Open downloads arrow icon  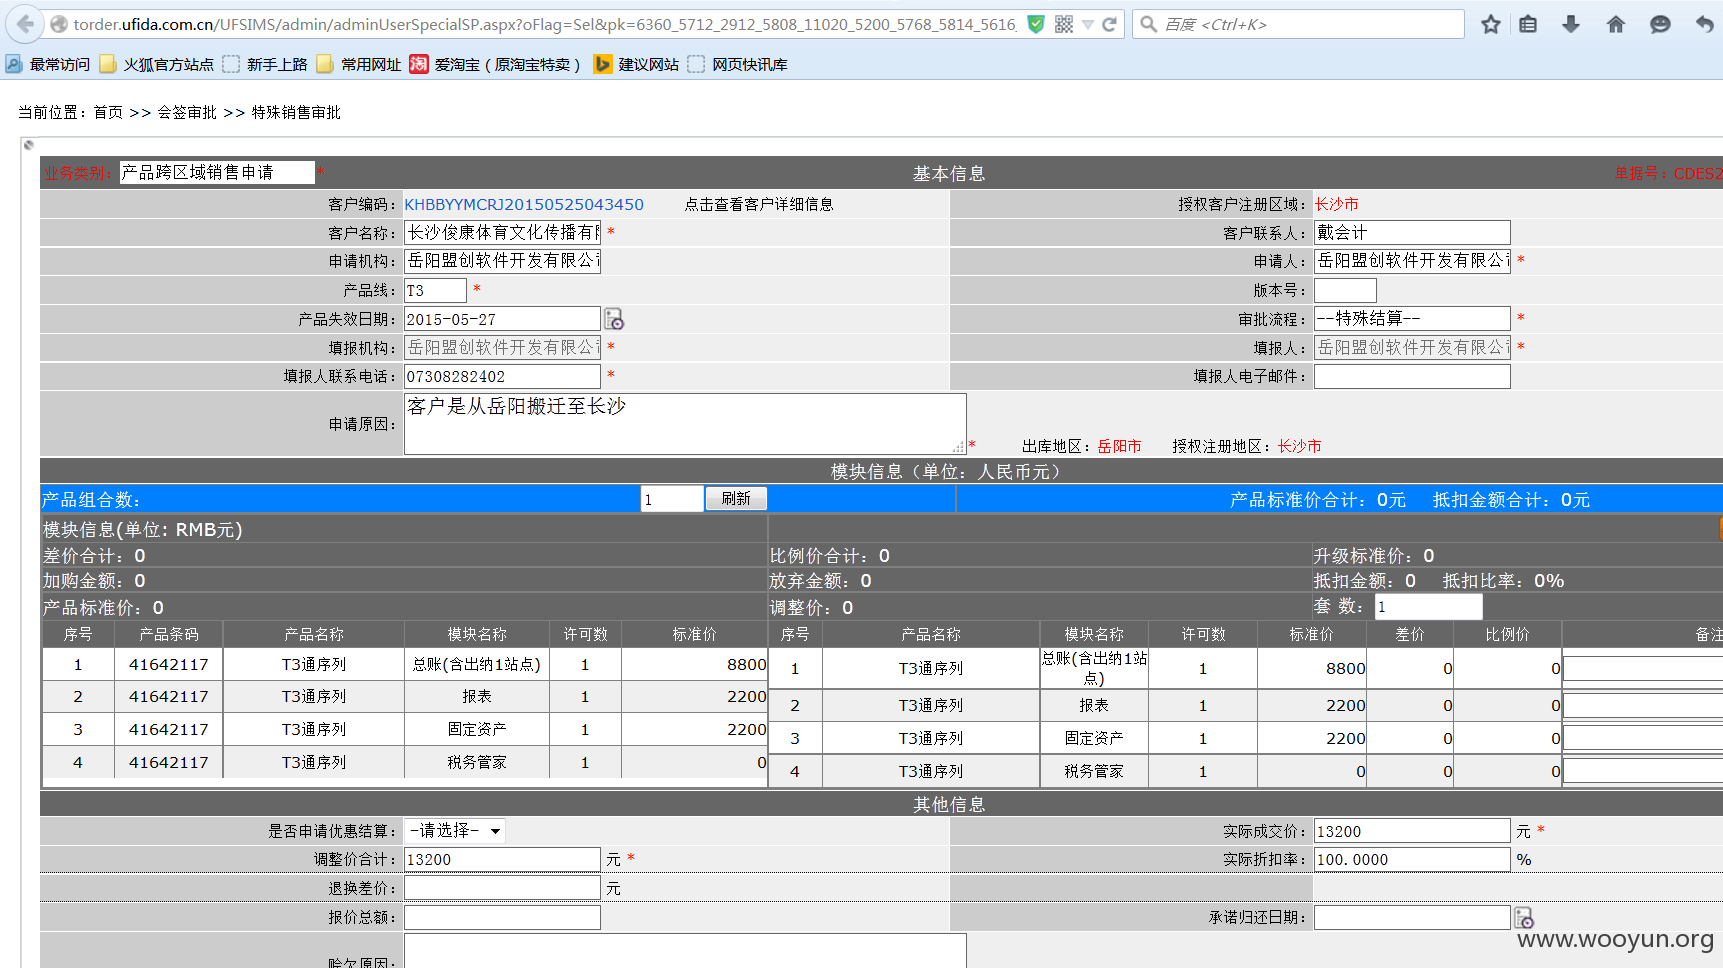(x=1571, y=24)
